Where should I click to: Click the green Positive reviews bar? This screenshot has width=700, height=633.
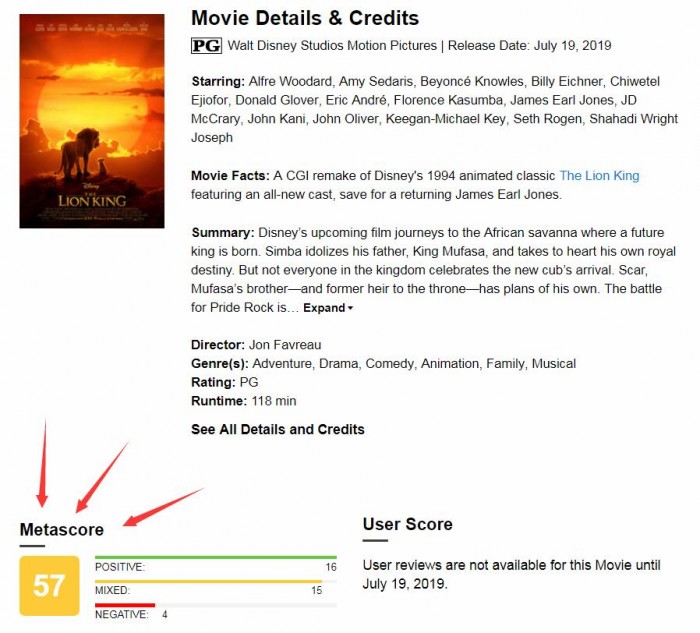(215, 557)
